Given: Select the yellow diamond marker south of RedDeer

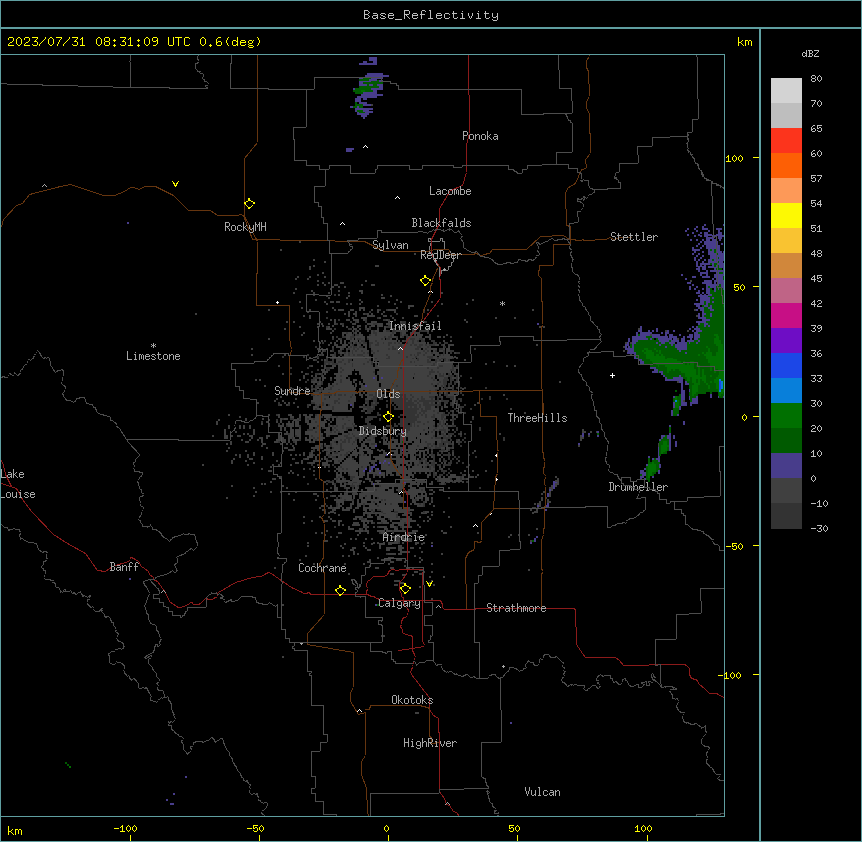Looking at the screenshot, I should click(426, 281).
